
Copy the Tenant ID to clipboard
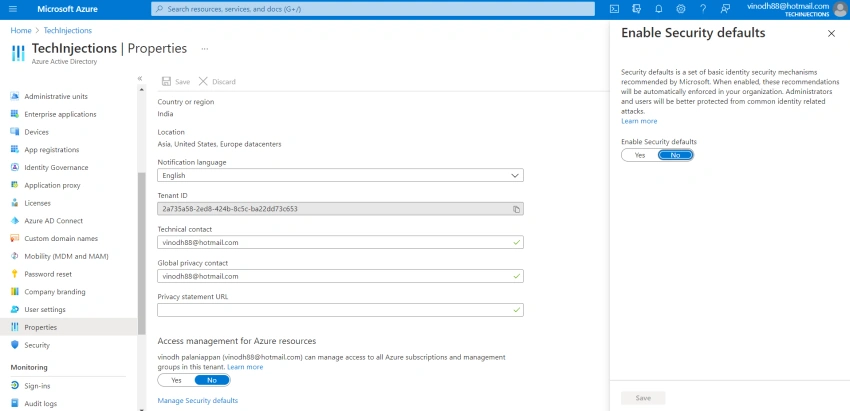click(516, 209)
